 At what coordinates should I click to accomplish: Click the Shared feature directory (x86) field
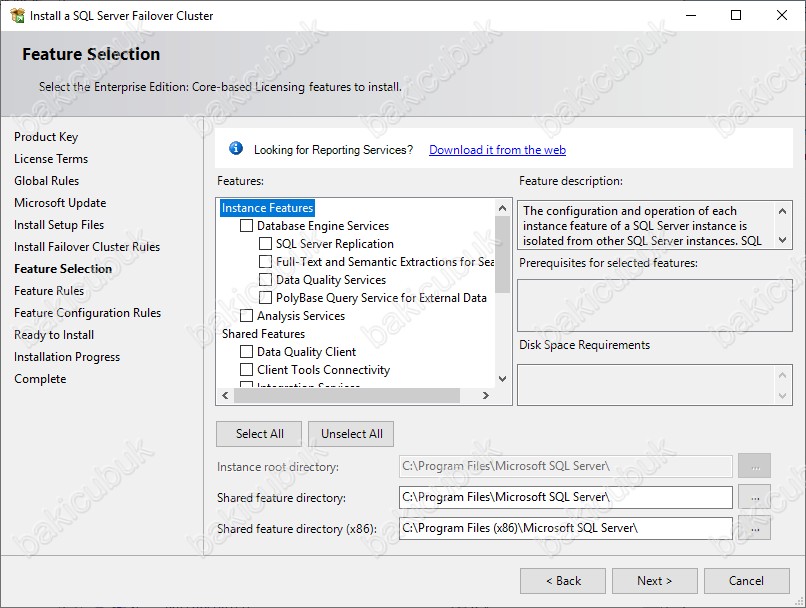(565, 528)
